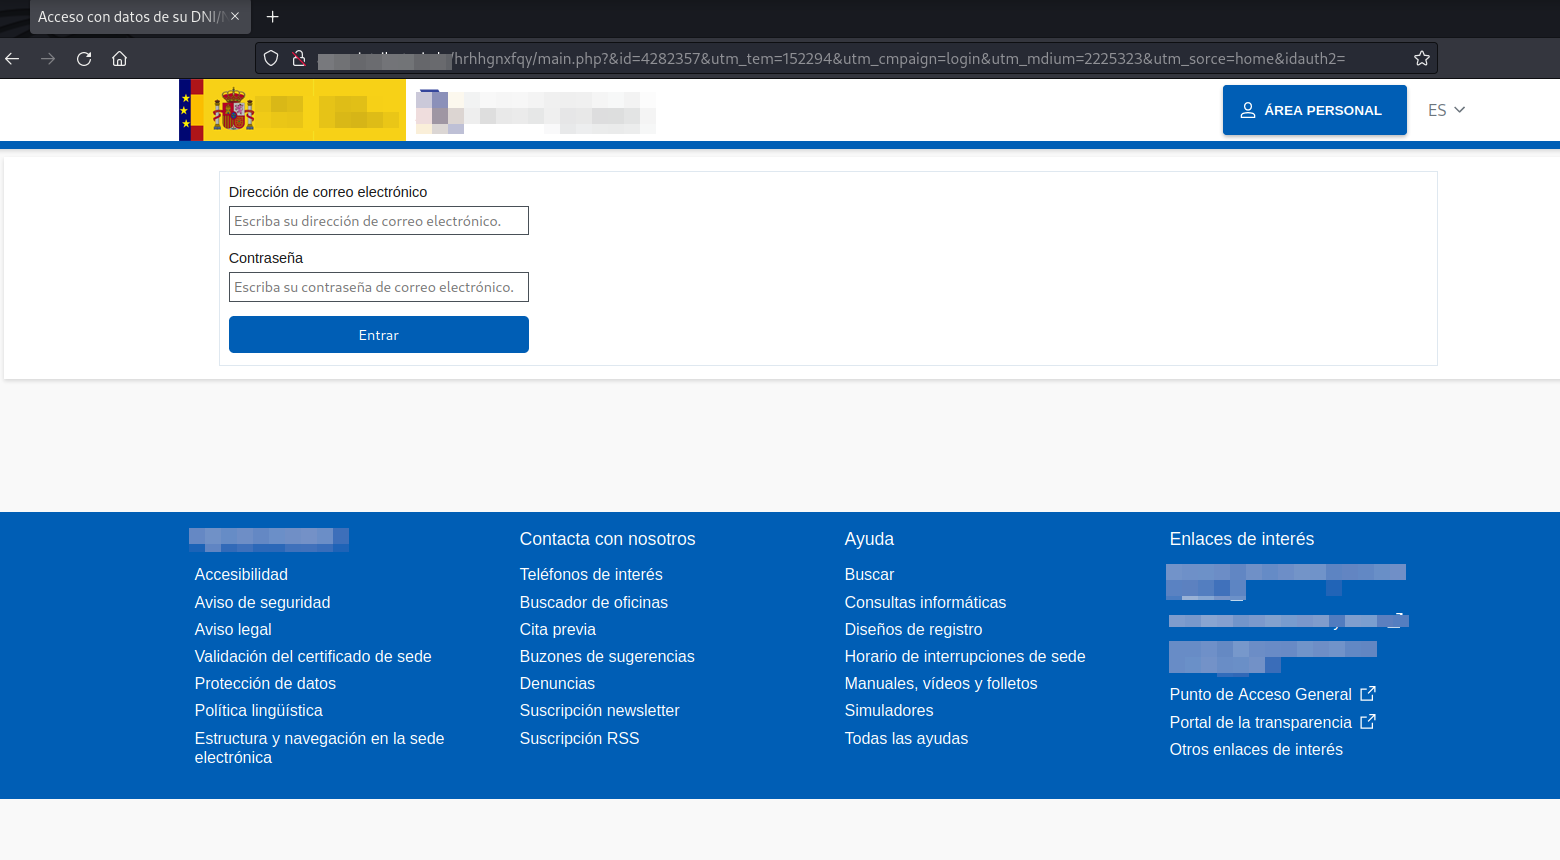Click the ÁREA PERSONAL button
The width and height of the screenshot is (1560, 860).
pyautogui.click(x=1314, y=110)
